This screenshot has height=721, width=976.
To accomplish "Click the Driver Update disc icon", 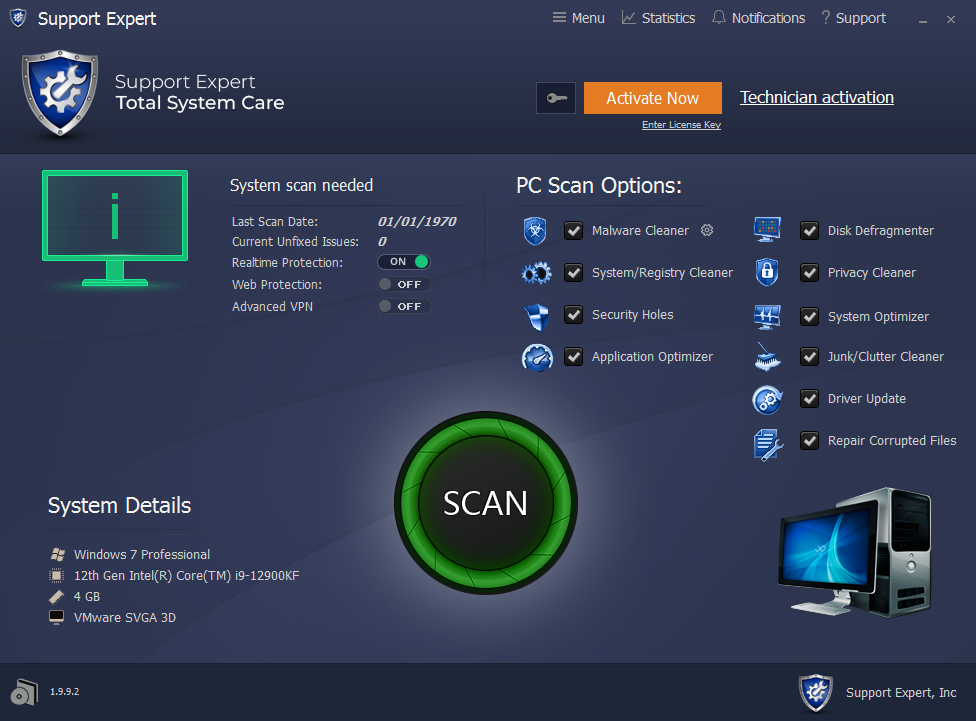I will coord(767,399).
